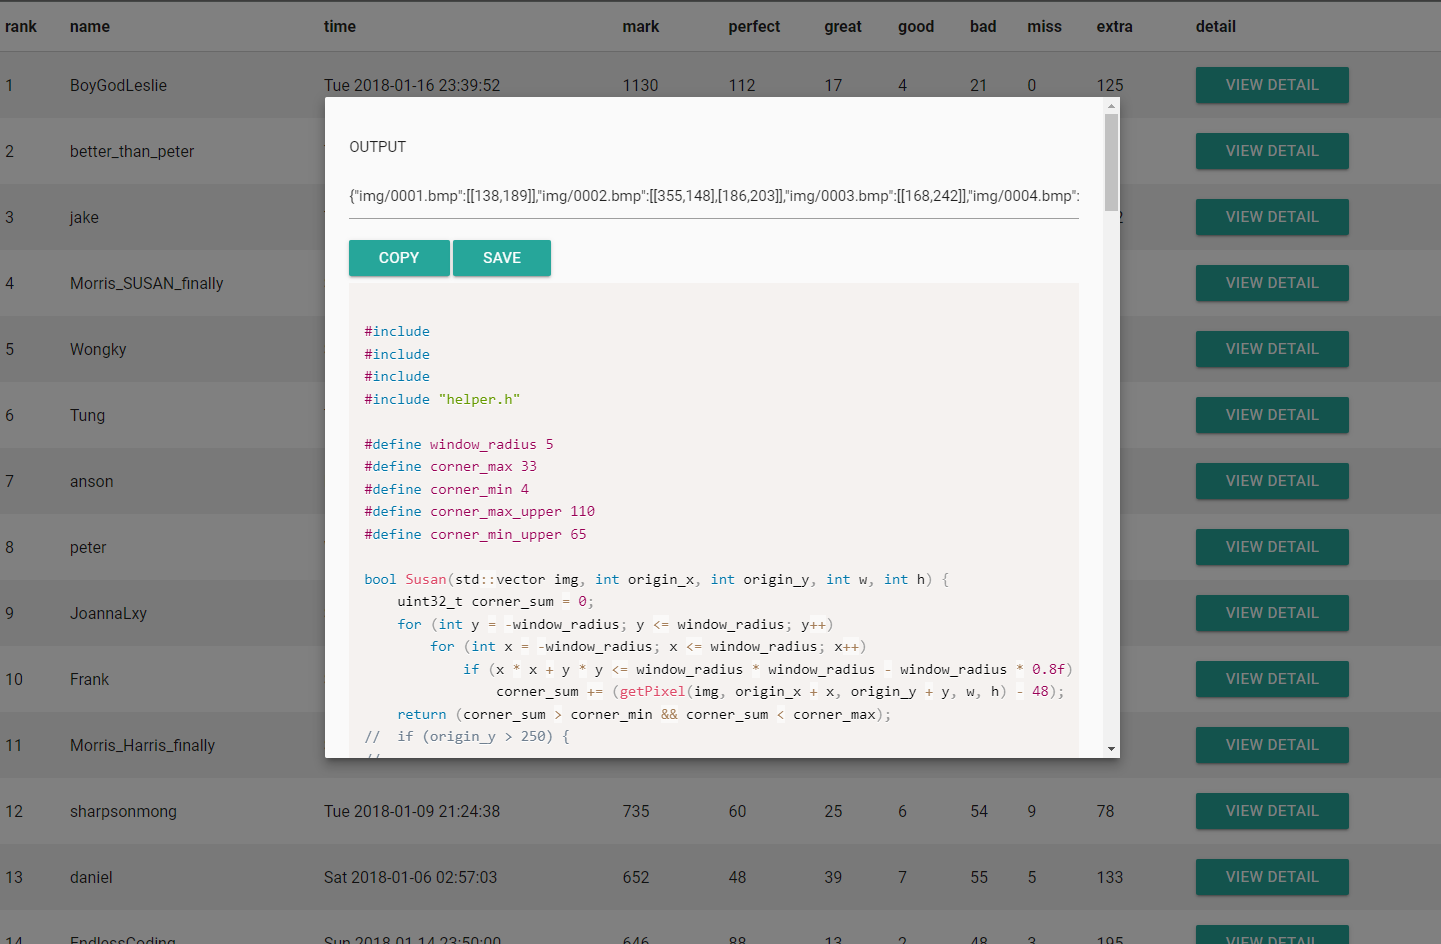1441x944 pixels.
Task: View detail for anson's entry
Action: click(x=1271, y=481)
